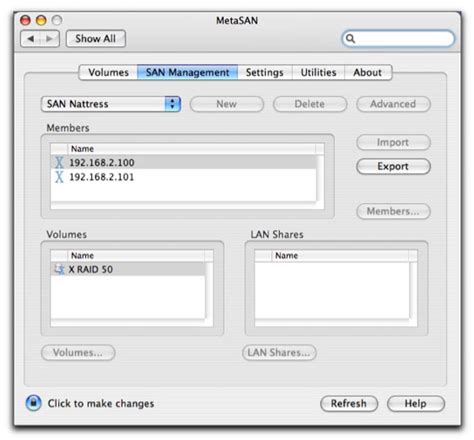
Task: Switch to the Utilities tab
Action: coord(318,72)
